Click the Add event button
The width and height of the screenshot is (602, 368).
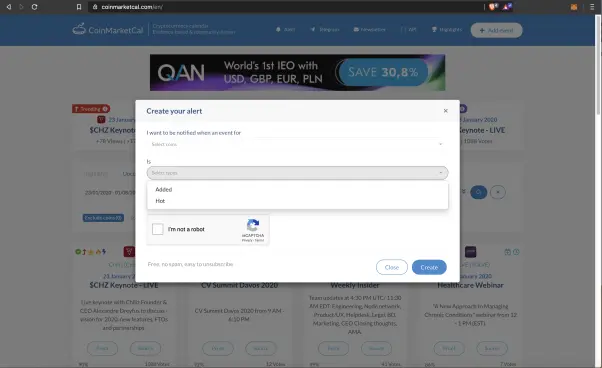coord(496,30)
